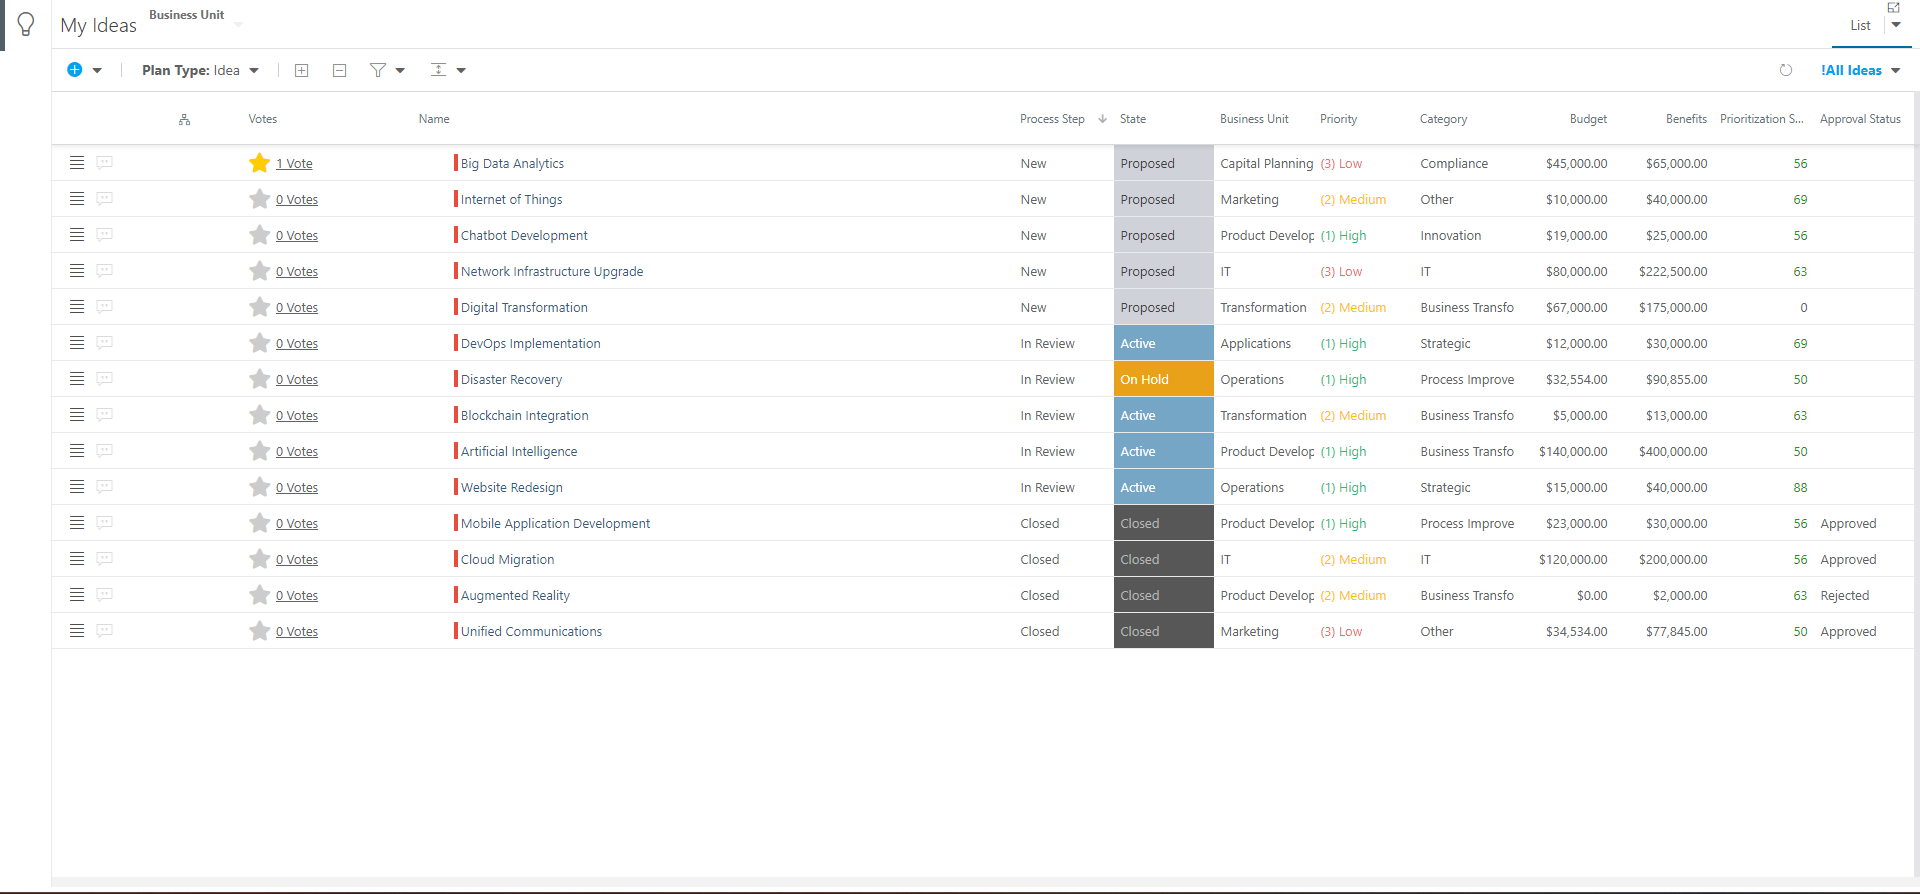Click the refresh list icon
The image size is (1920, 894).
1786,70
